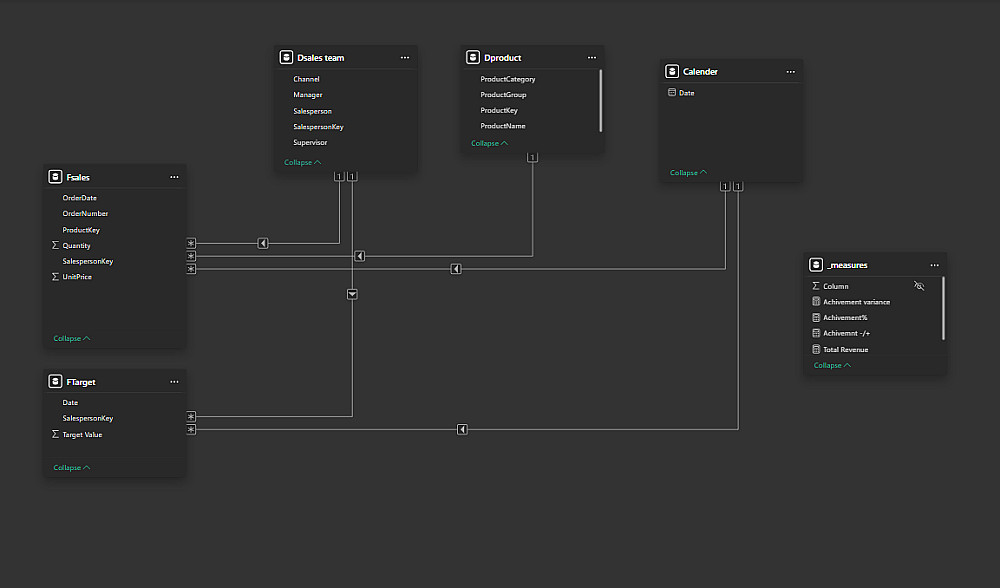Select the many-side asterisk on the Fsales to Dsales team relationship
This screenshot has height=588, width=1000.
(x=191, y=243)
